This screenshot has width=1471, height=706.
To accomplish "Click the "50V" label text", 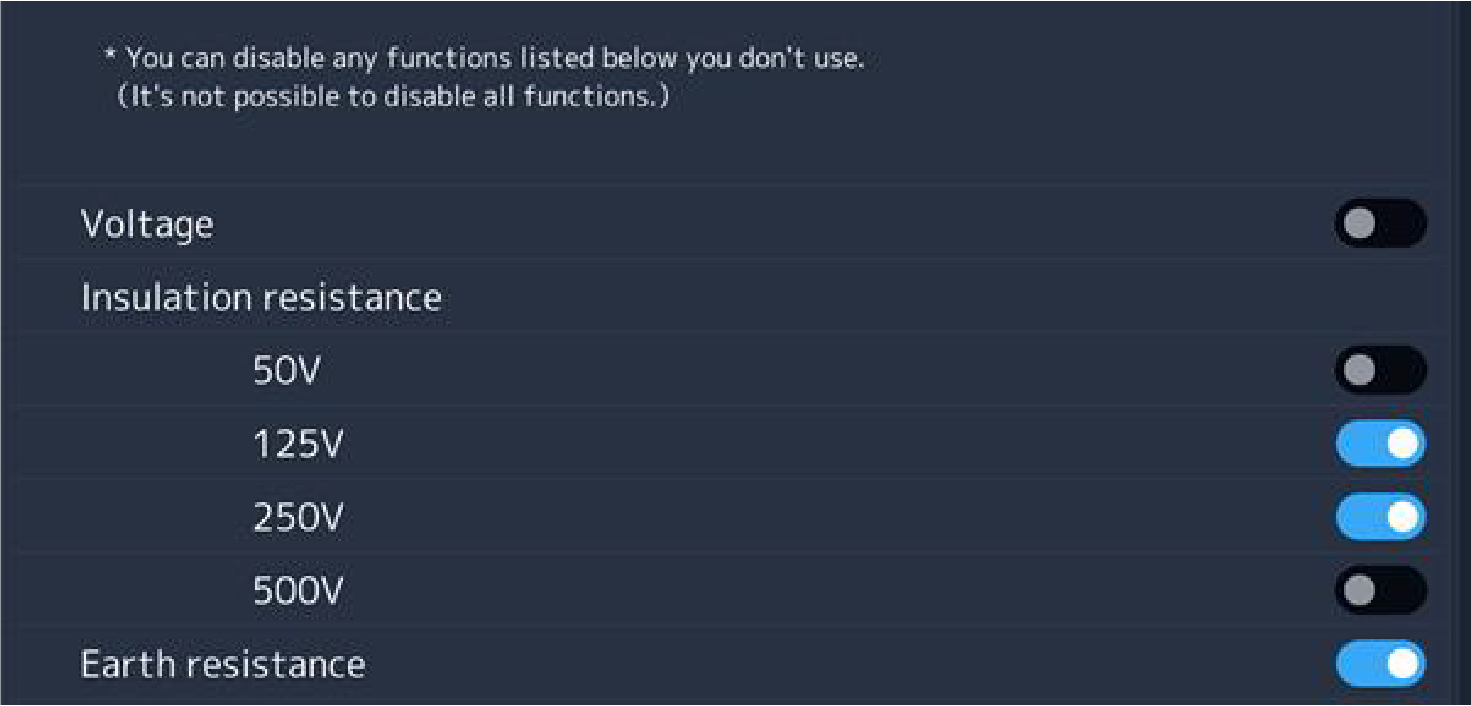I will [x=287, y=371].
